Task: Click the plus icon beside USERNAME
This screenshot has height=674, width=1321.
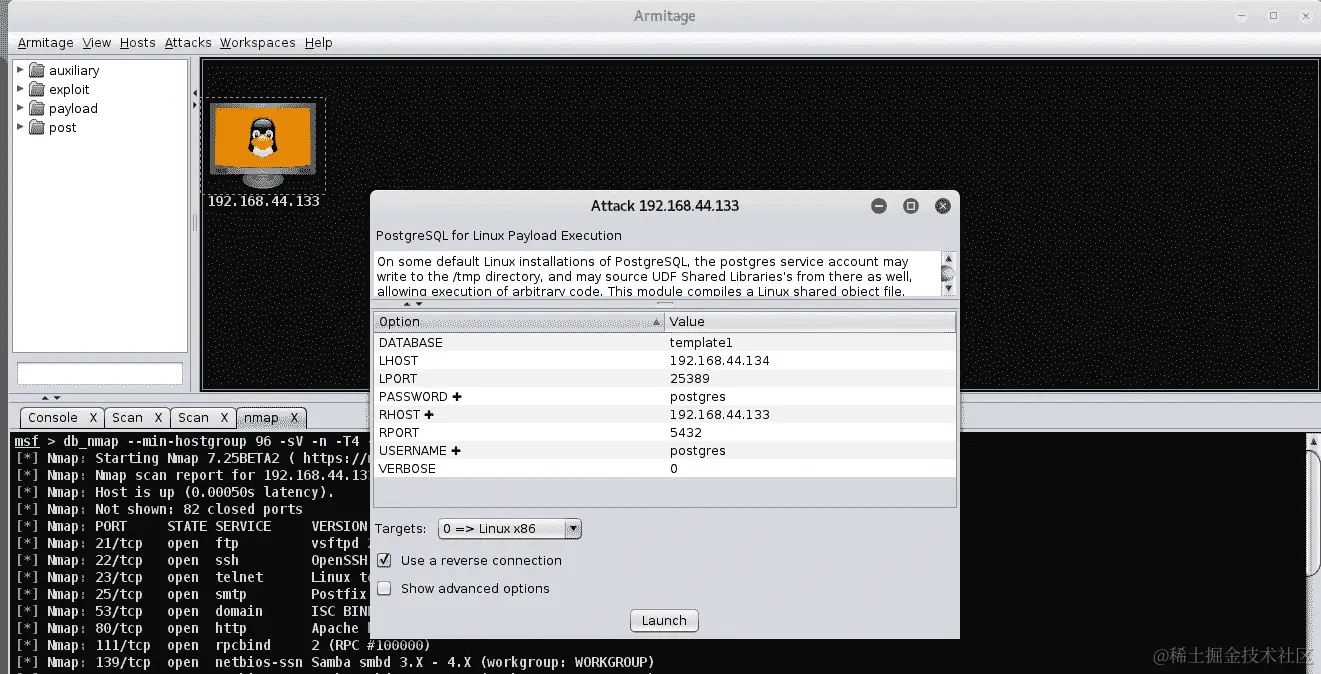Action: (x=456, y=451)
